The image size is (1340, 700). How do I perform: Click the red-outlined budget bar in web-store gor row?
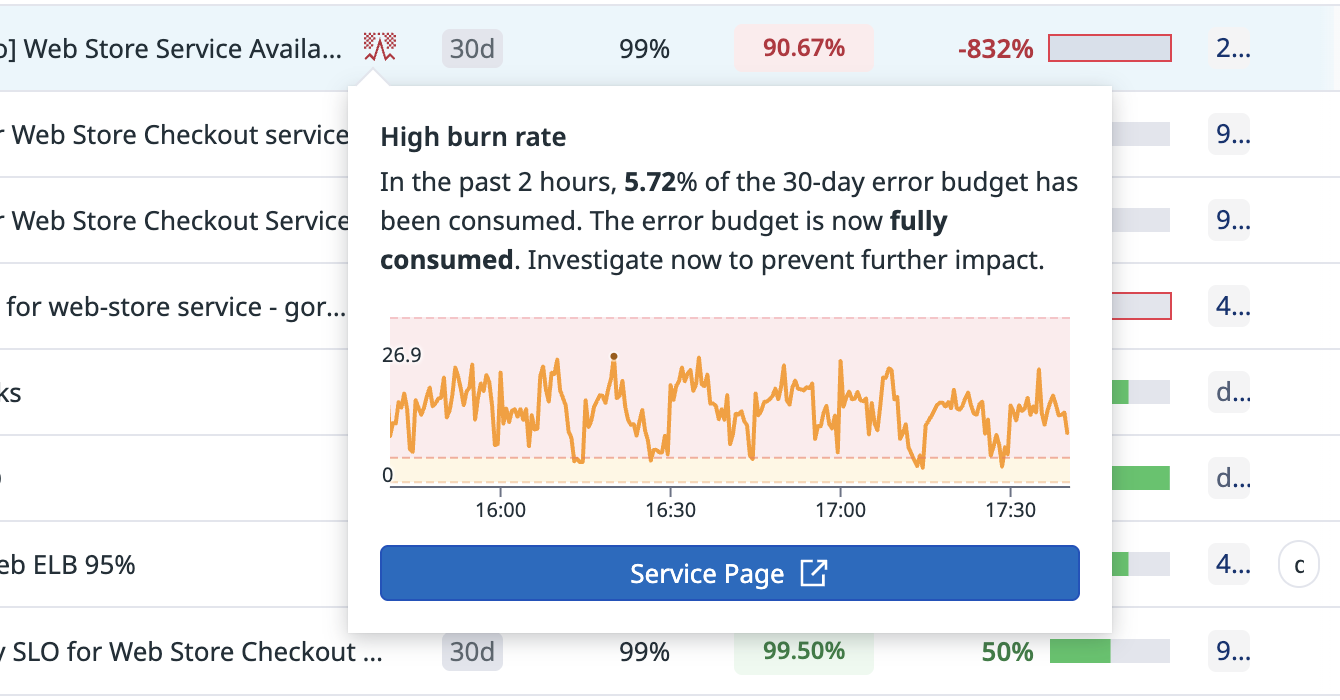pos(1140,306)
